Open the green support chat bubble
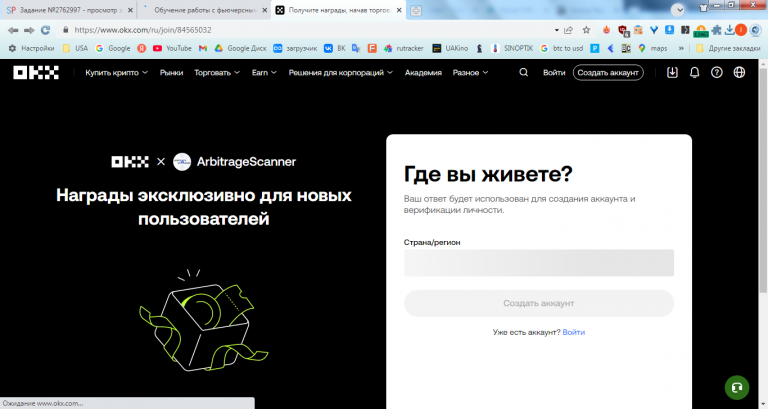The width and height of the screenshot is (768, 409). pyautogui.click(x=737, y=387)
